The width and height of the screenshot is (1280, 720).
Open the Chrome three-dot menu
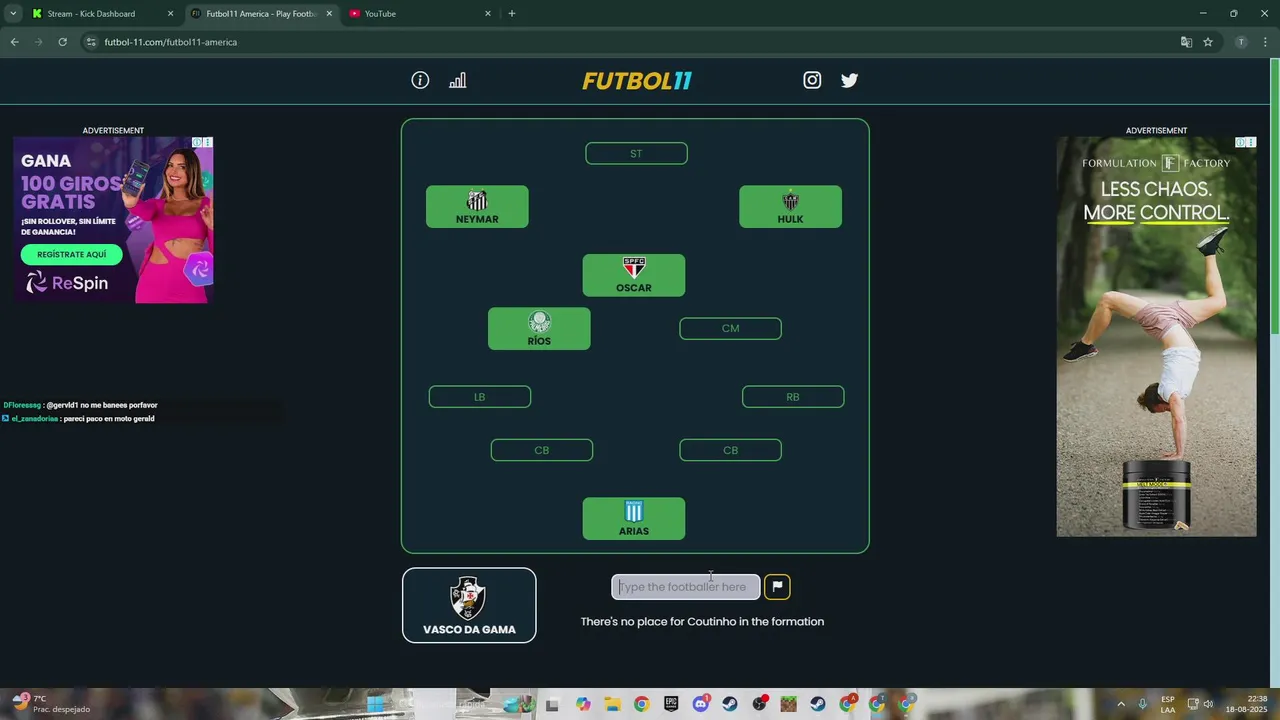1265,42
